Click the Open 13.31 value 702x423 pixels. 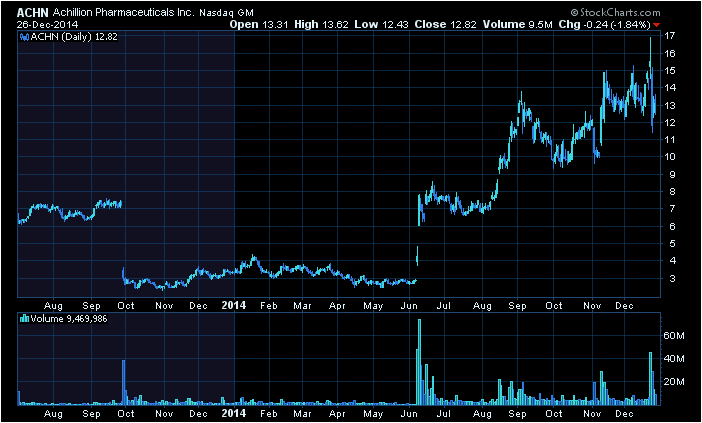click(260, 24)
